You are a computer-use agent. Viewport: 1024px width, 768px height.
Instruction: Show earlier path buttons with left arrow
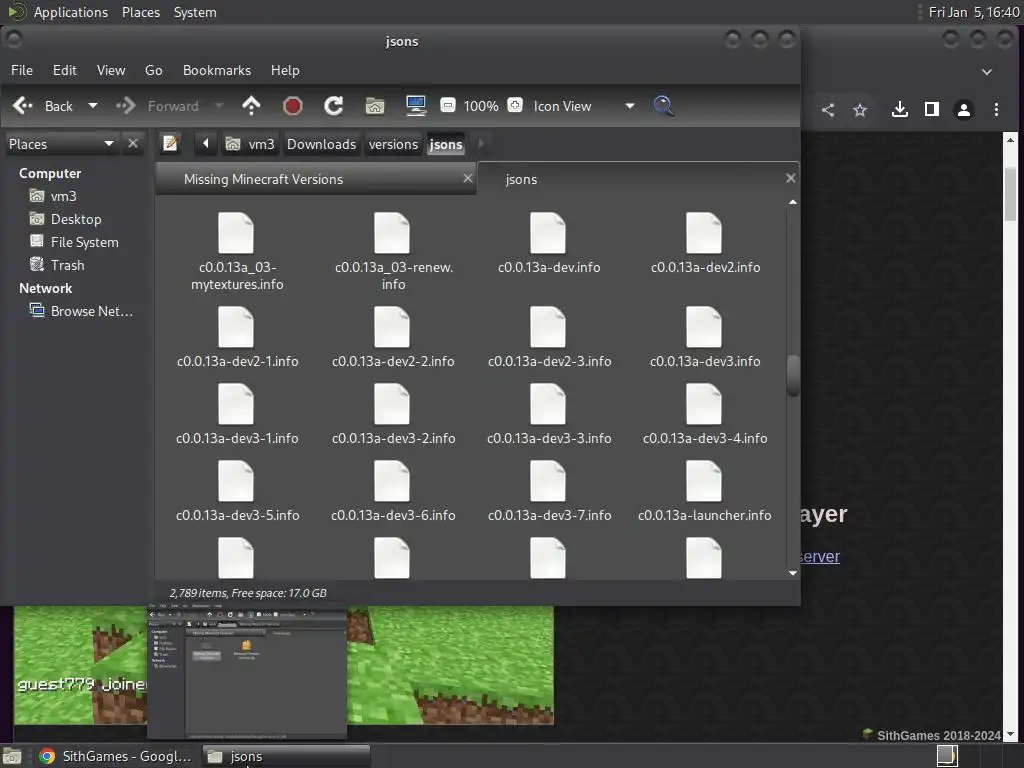(x=206, y=143)
